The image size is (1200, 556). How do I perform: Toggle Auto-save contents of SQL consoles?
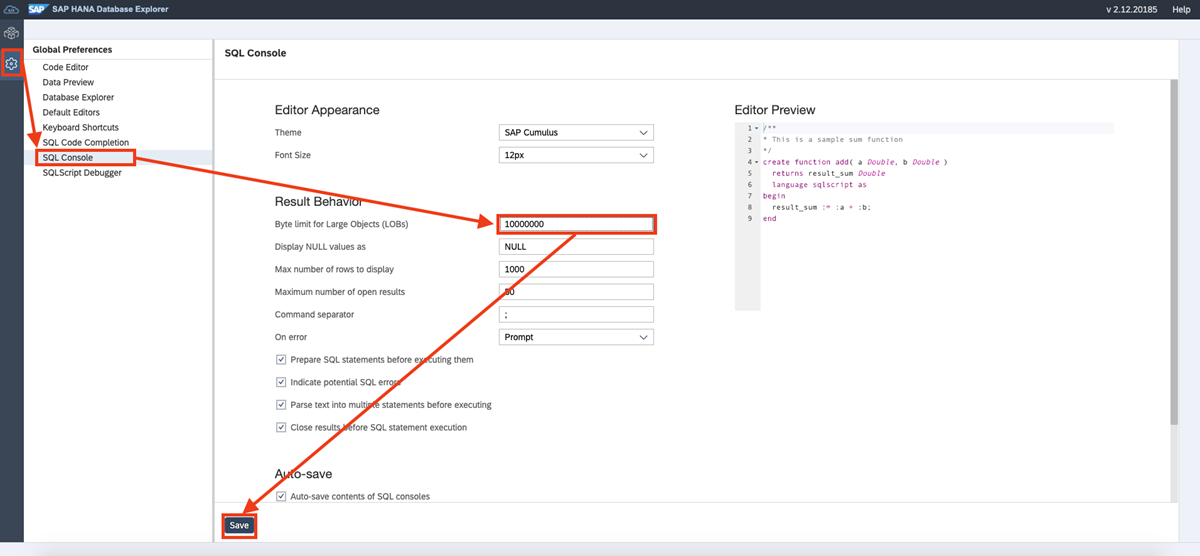coord(281,496)
